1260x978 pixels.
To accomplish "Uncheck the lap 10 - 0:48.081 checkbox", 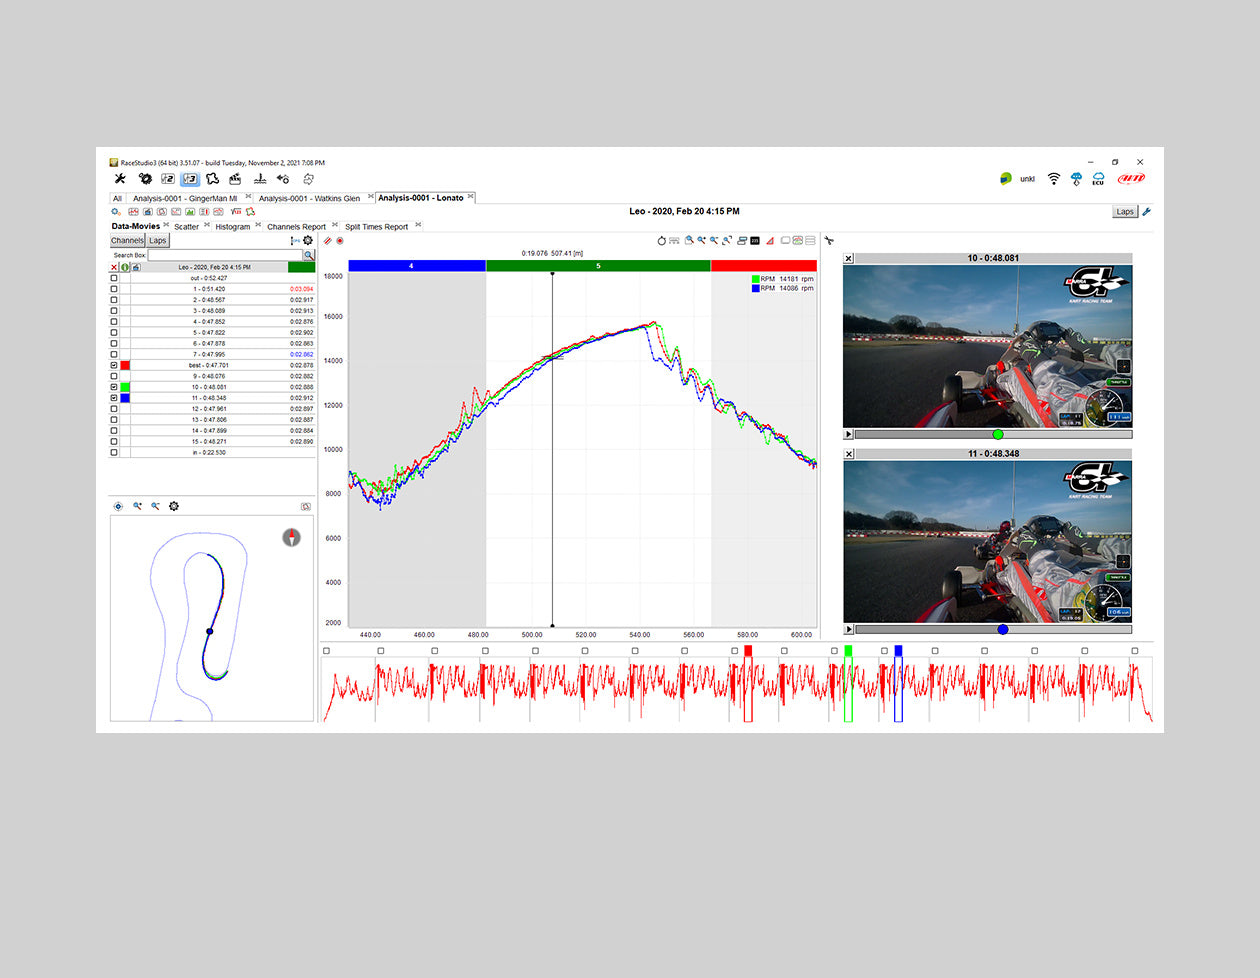I will pos(114,387).
